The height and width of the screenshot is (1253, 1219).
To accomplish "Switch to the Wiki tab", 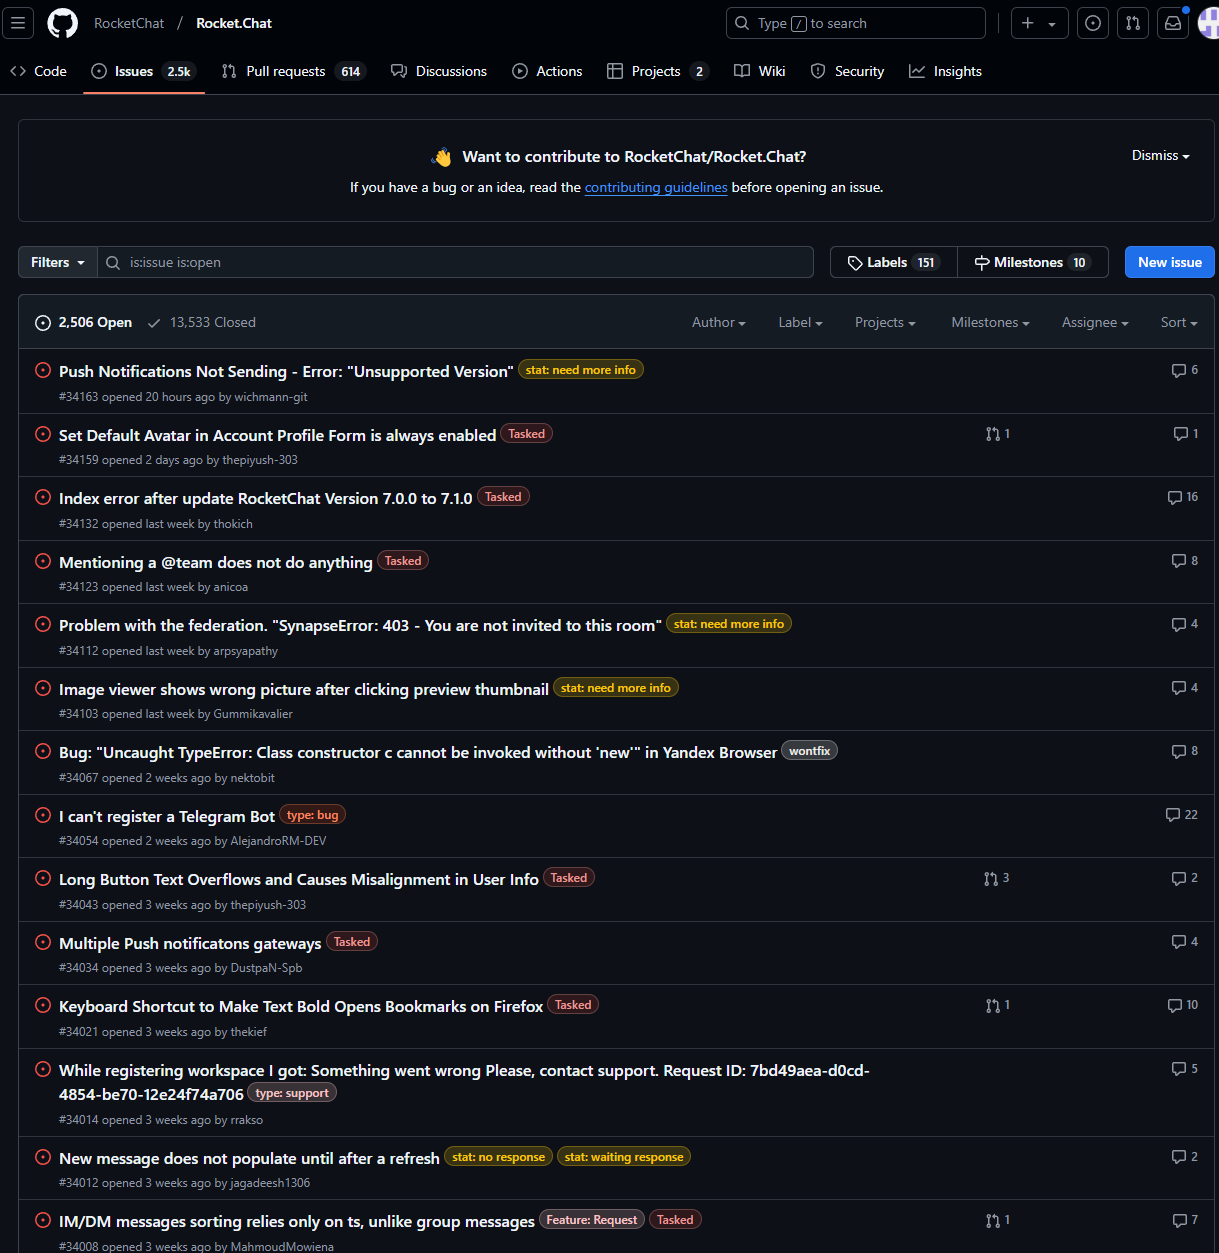I will click(760, 71).
